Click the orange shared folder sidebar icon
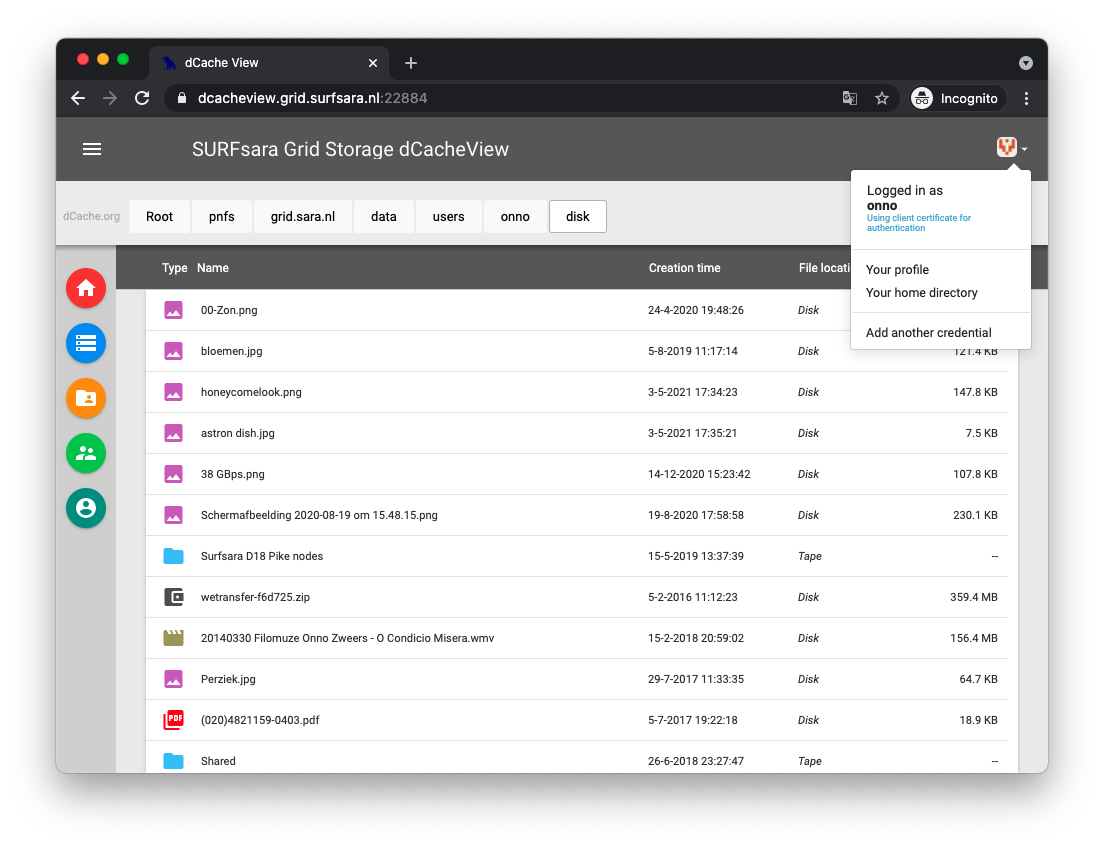 click(x=86, y=398)
